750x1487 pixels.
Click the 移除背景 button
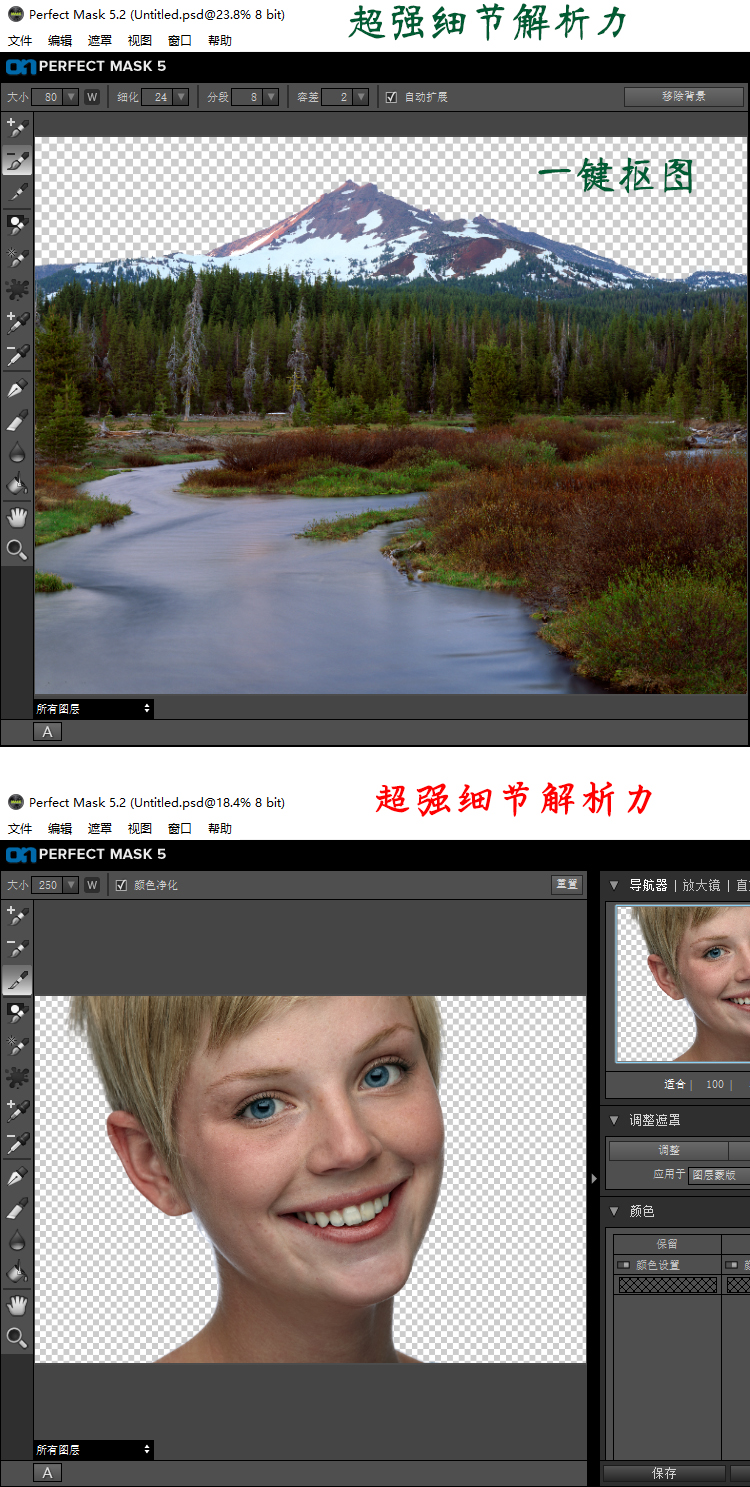click(x=684, y=96)
